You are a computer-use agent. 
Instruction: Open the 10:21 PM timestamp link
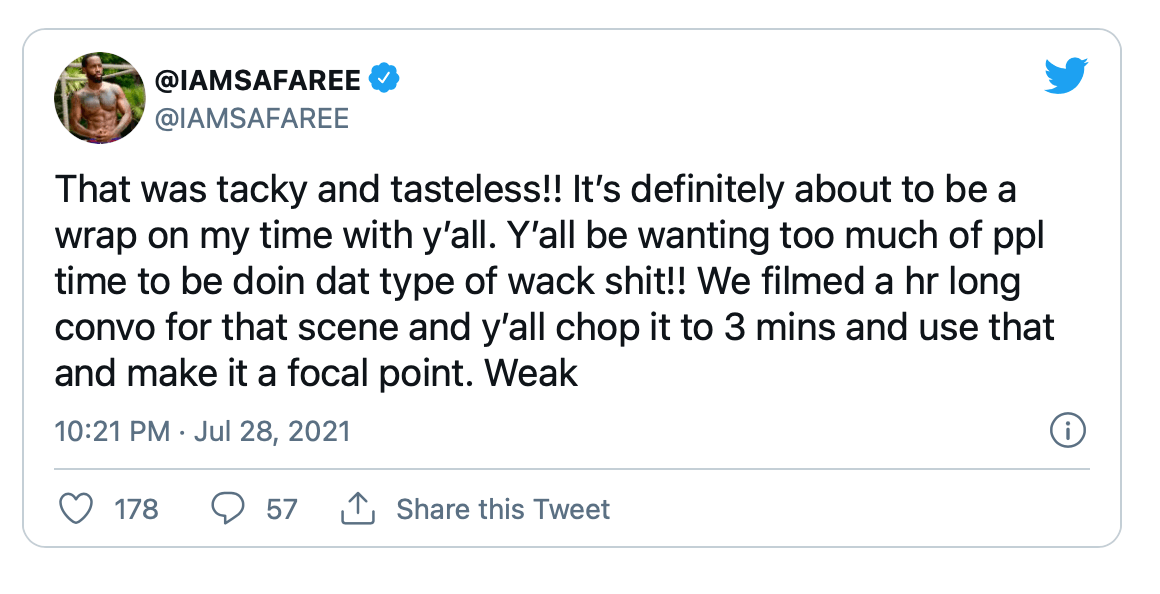[x=112, y=431]
